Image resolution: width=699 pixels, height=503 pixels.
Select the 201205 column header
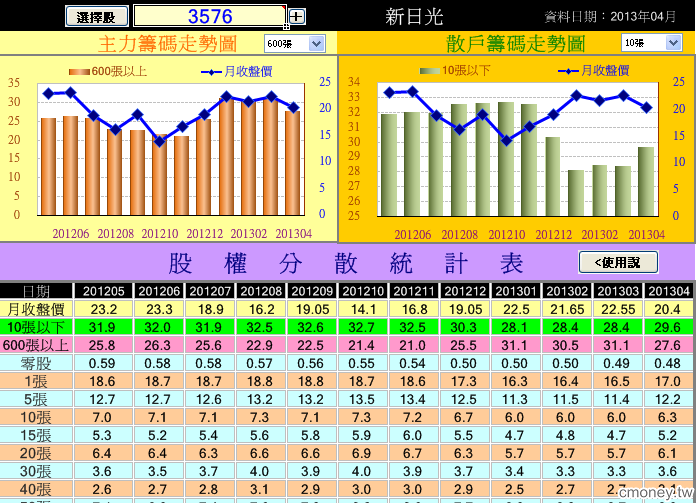point(103,291)
